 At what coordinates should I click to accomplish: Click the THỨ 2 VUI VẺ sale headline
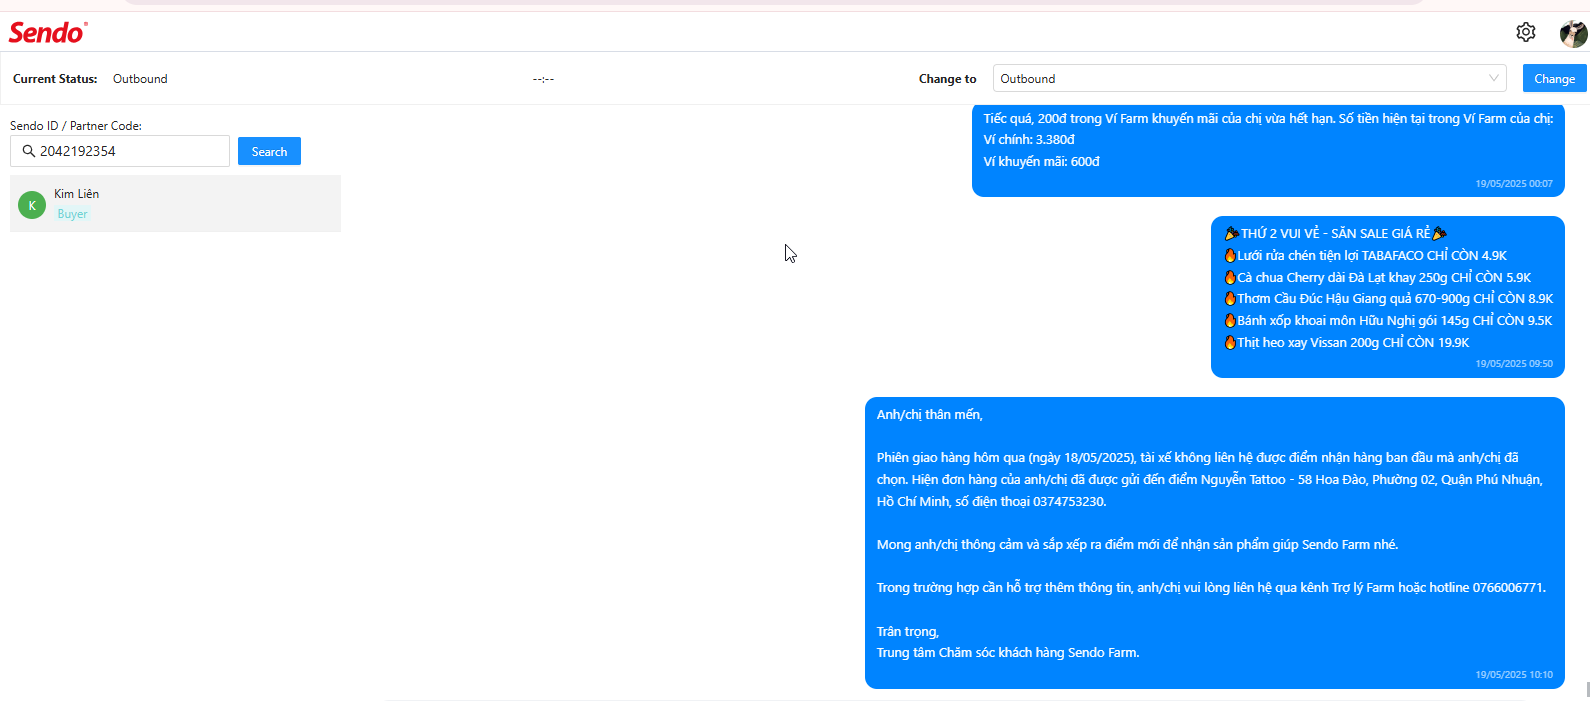(x=1335, y=233)
